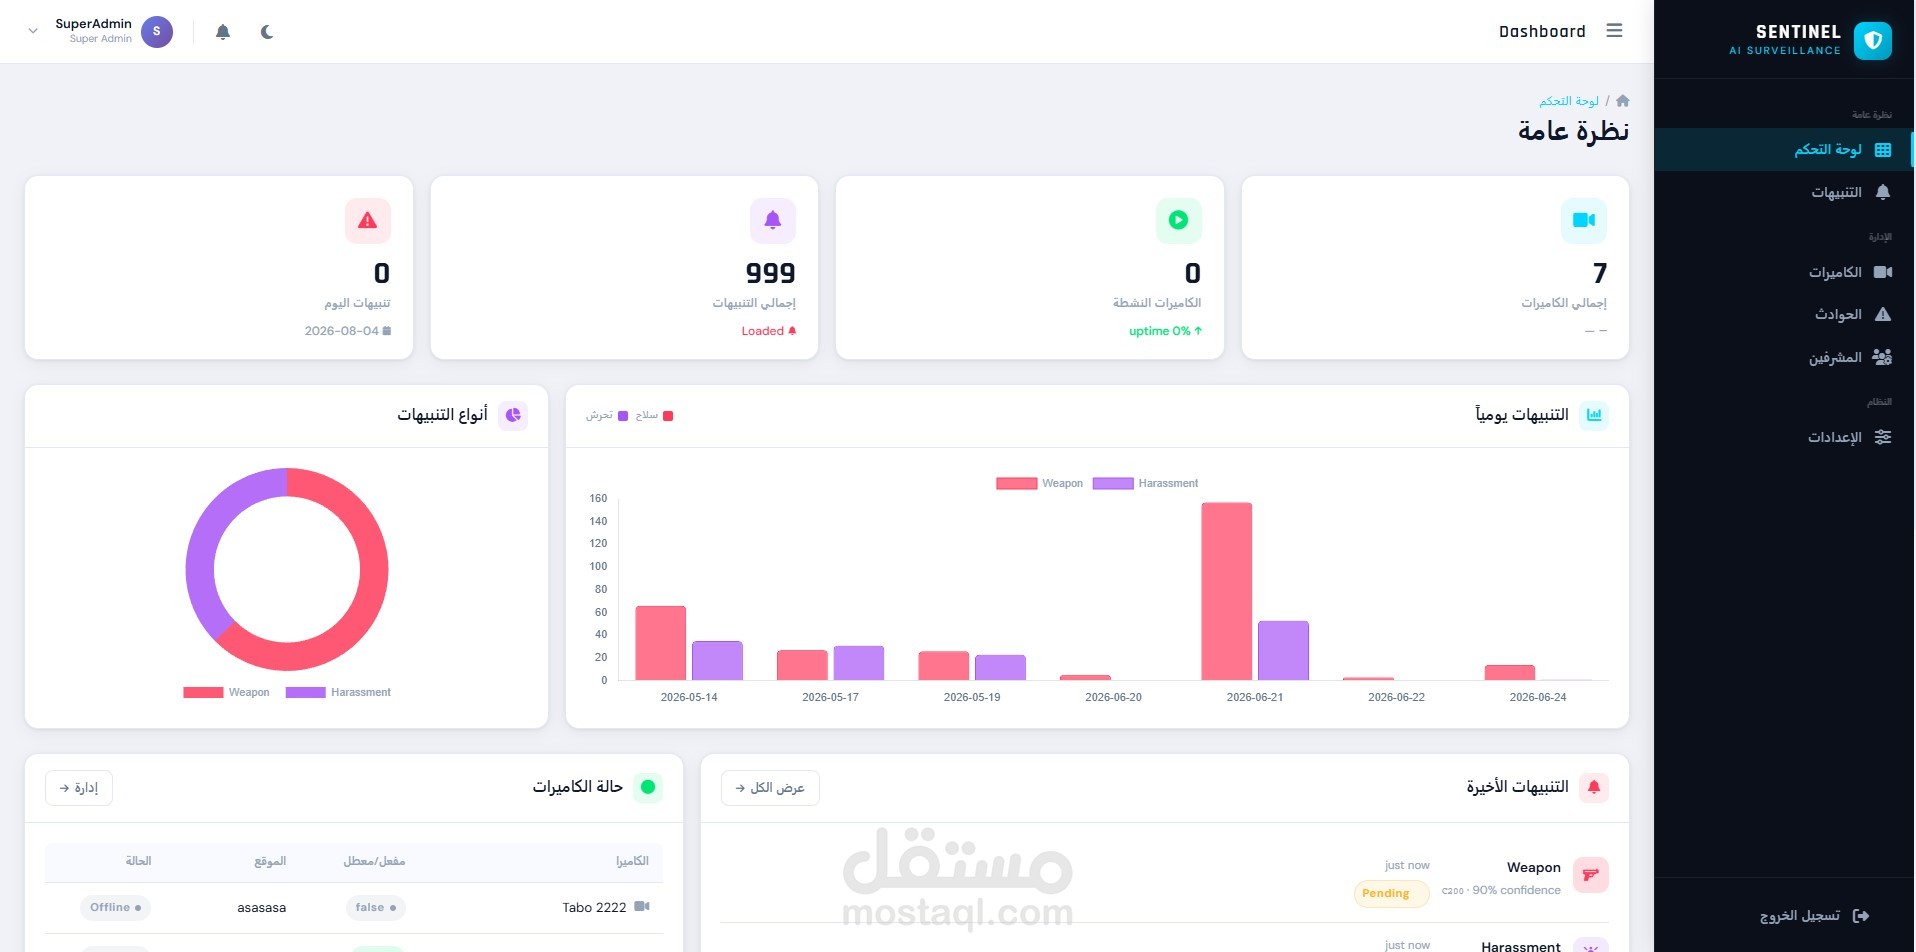The image size is (1916, 952).
Task: Click the location cell asasasa
Action: 262,908
